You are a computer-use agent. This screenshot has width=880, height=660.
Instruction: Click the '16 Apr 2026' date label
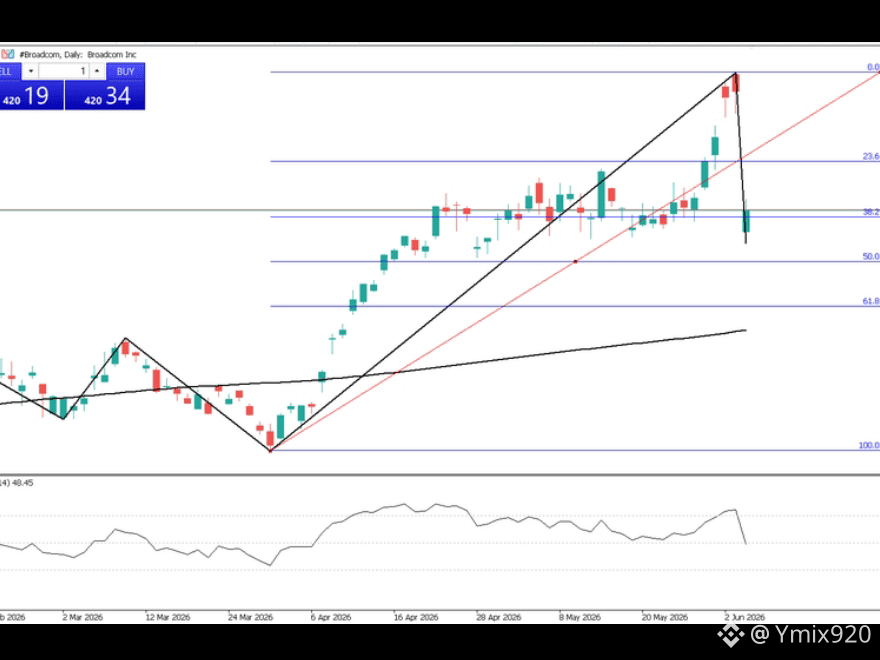(x=416, y=617)
